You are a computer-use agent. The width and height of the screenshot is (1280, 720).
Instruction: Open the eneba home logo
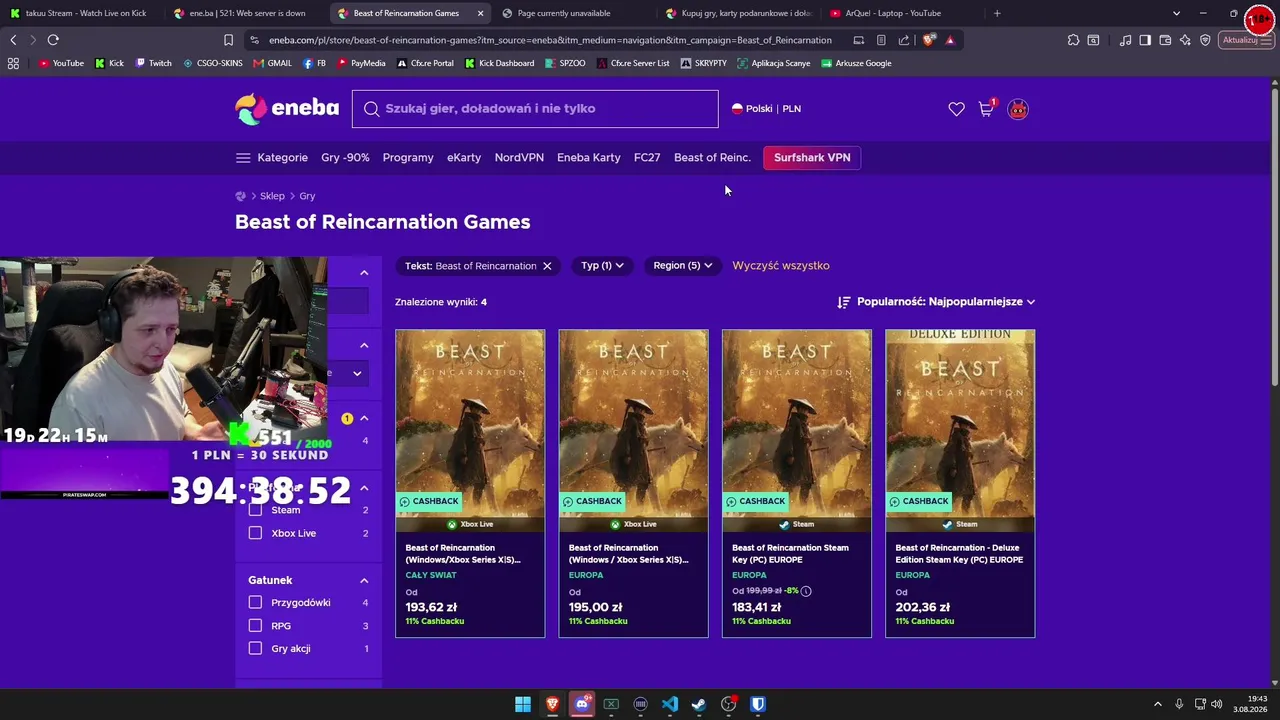point(287,108)
